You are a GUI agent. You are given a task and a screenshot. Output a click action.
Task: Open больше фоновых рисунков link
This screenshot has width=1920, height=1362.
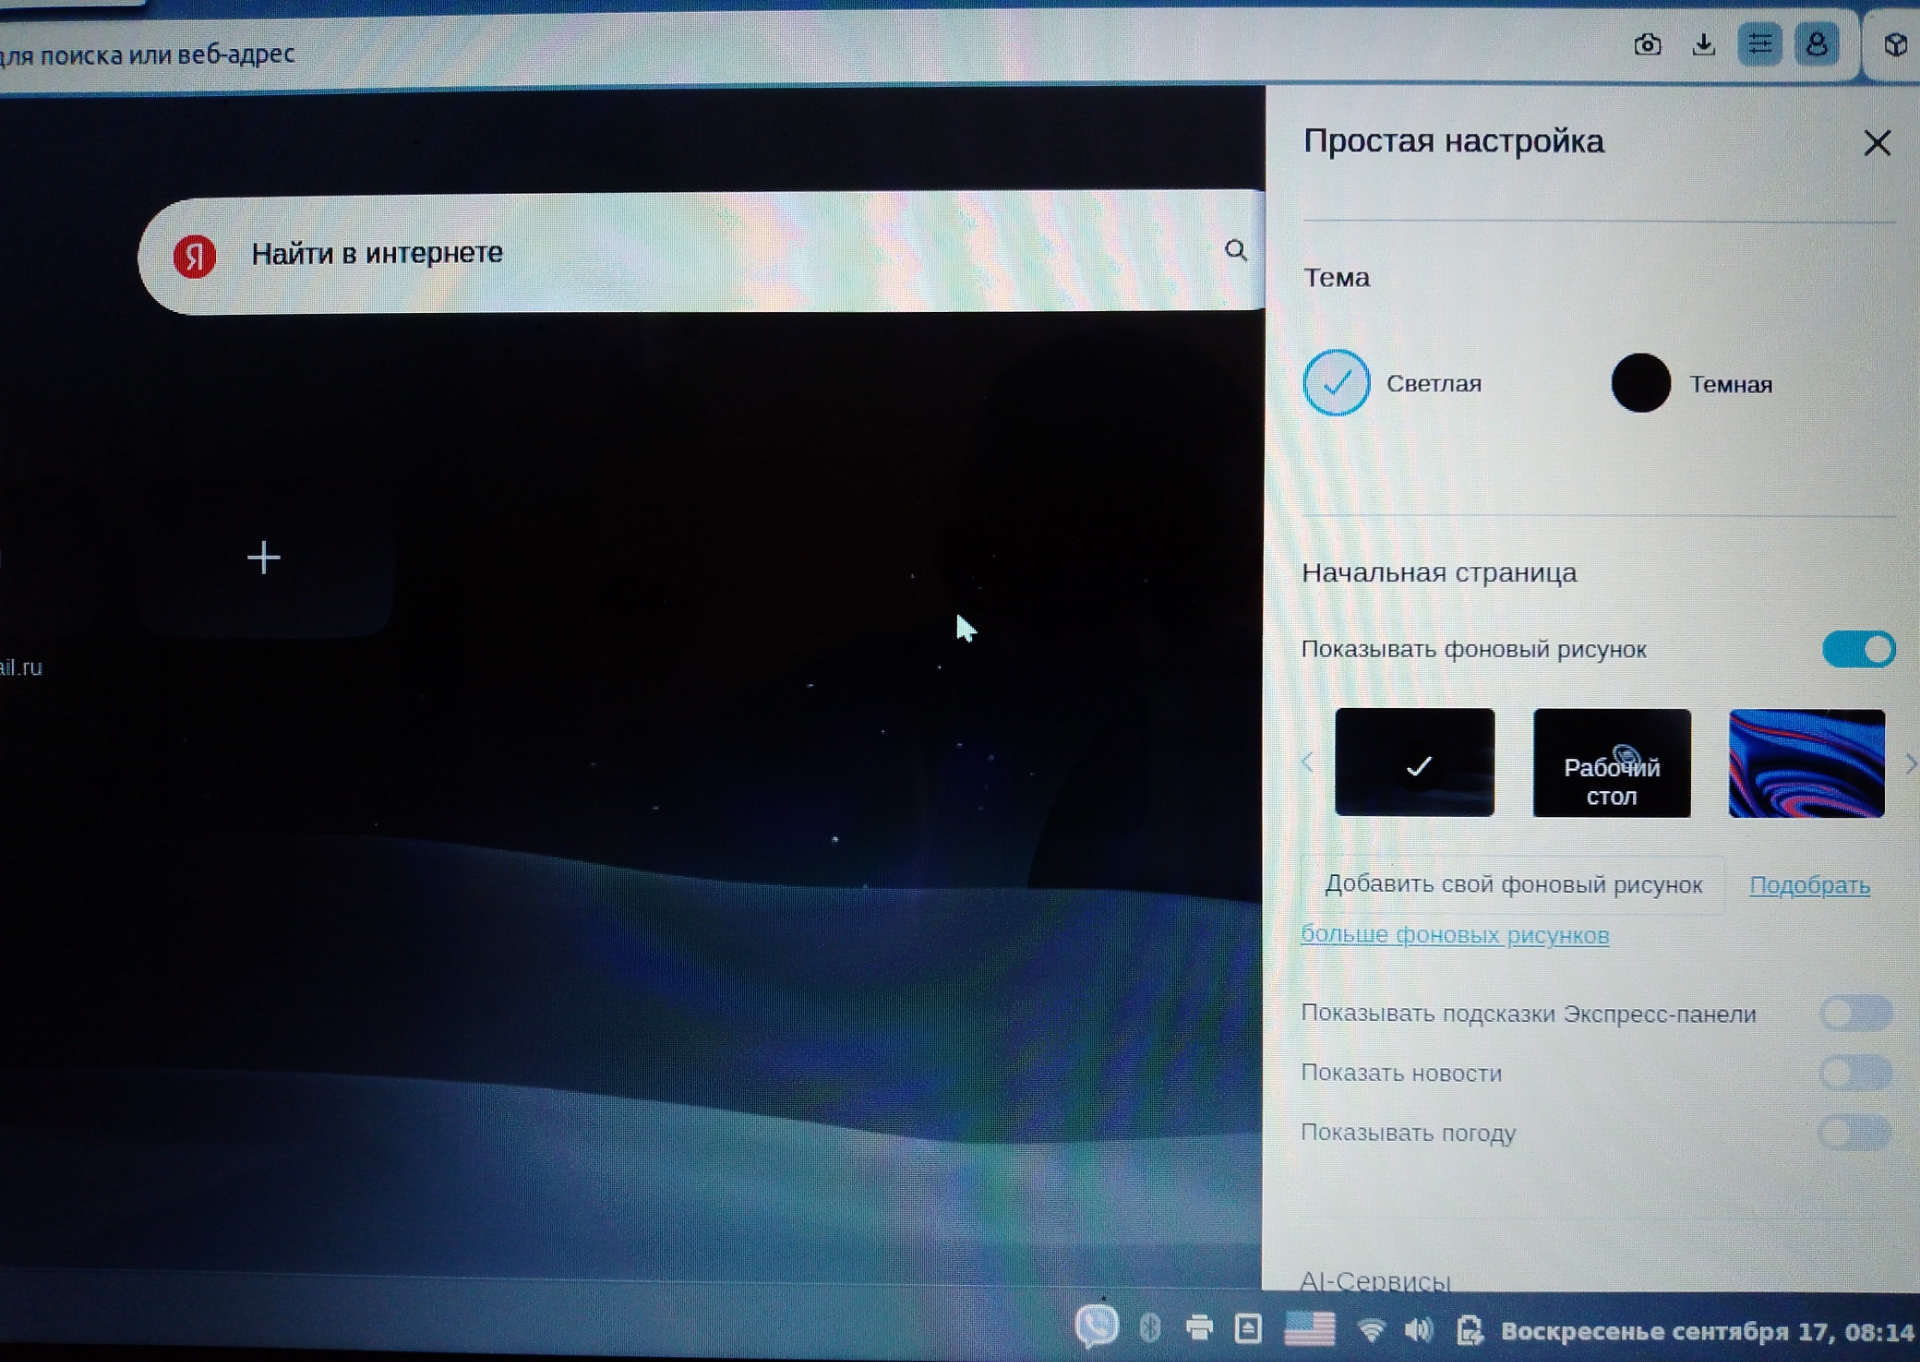point(1454,935)
